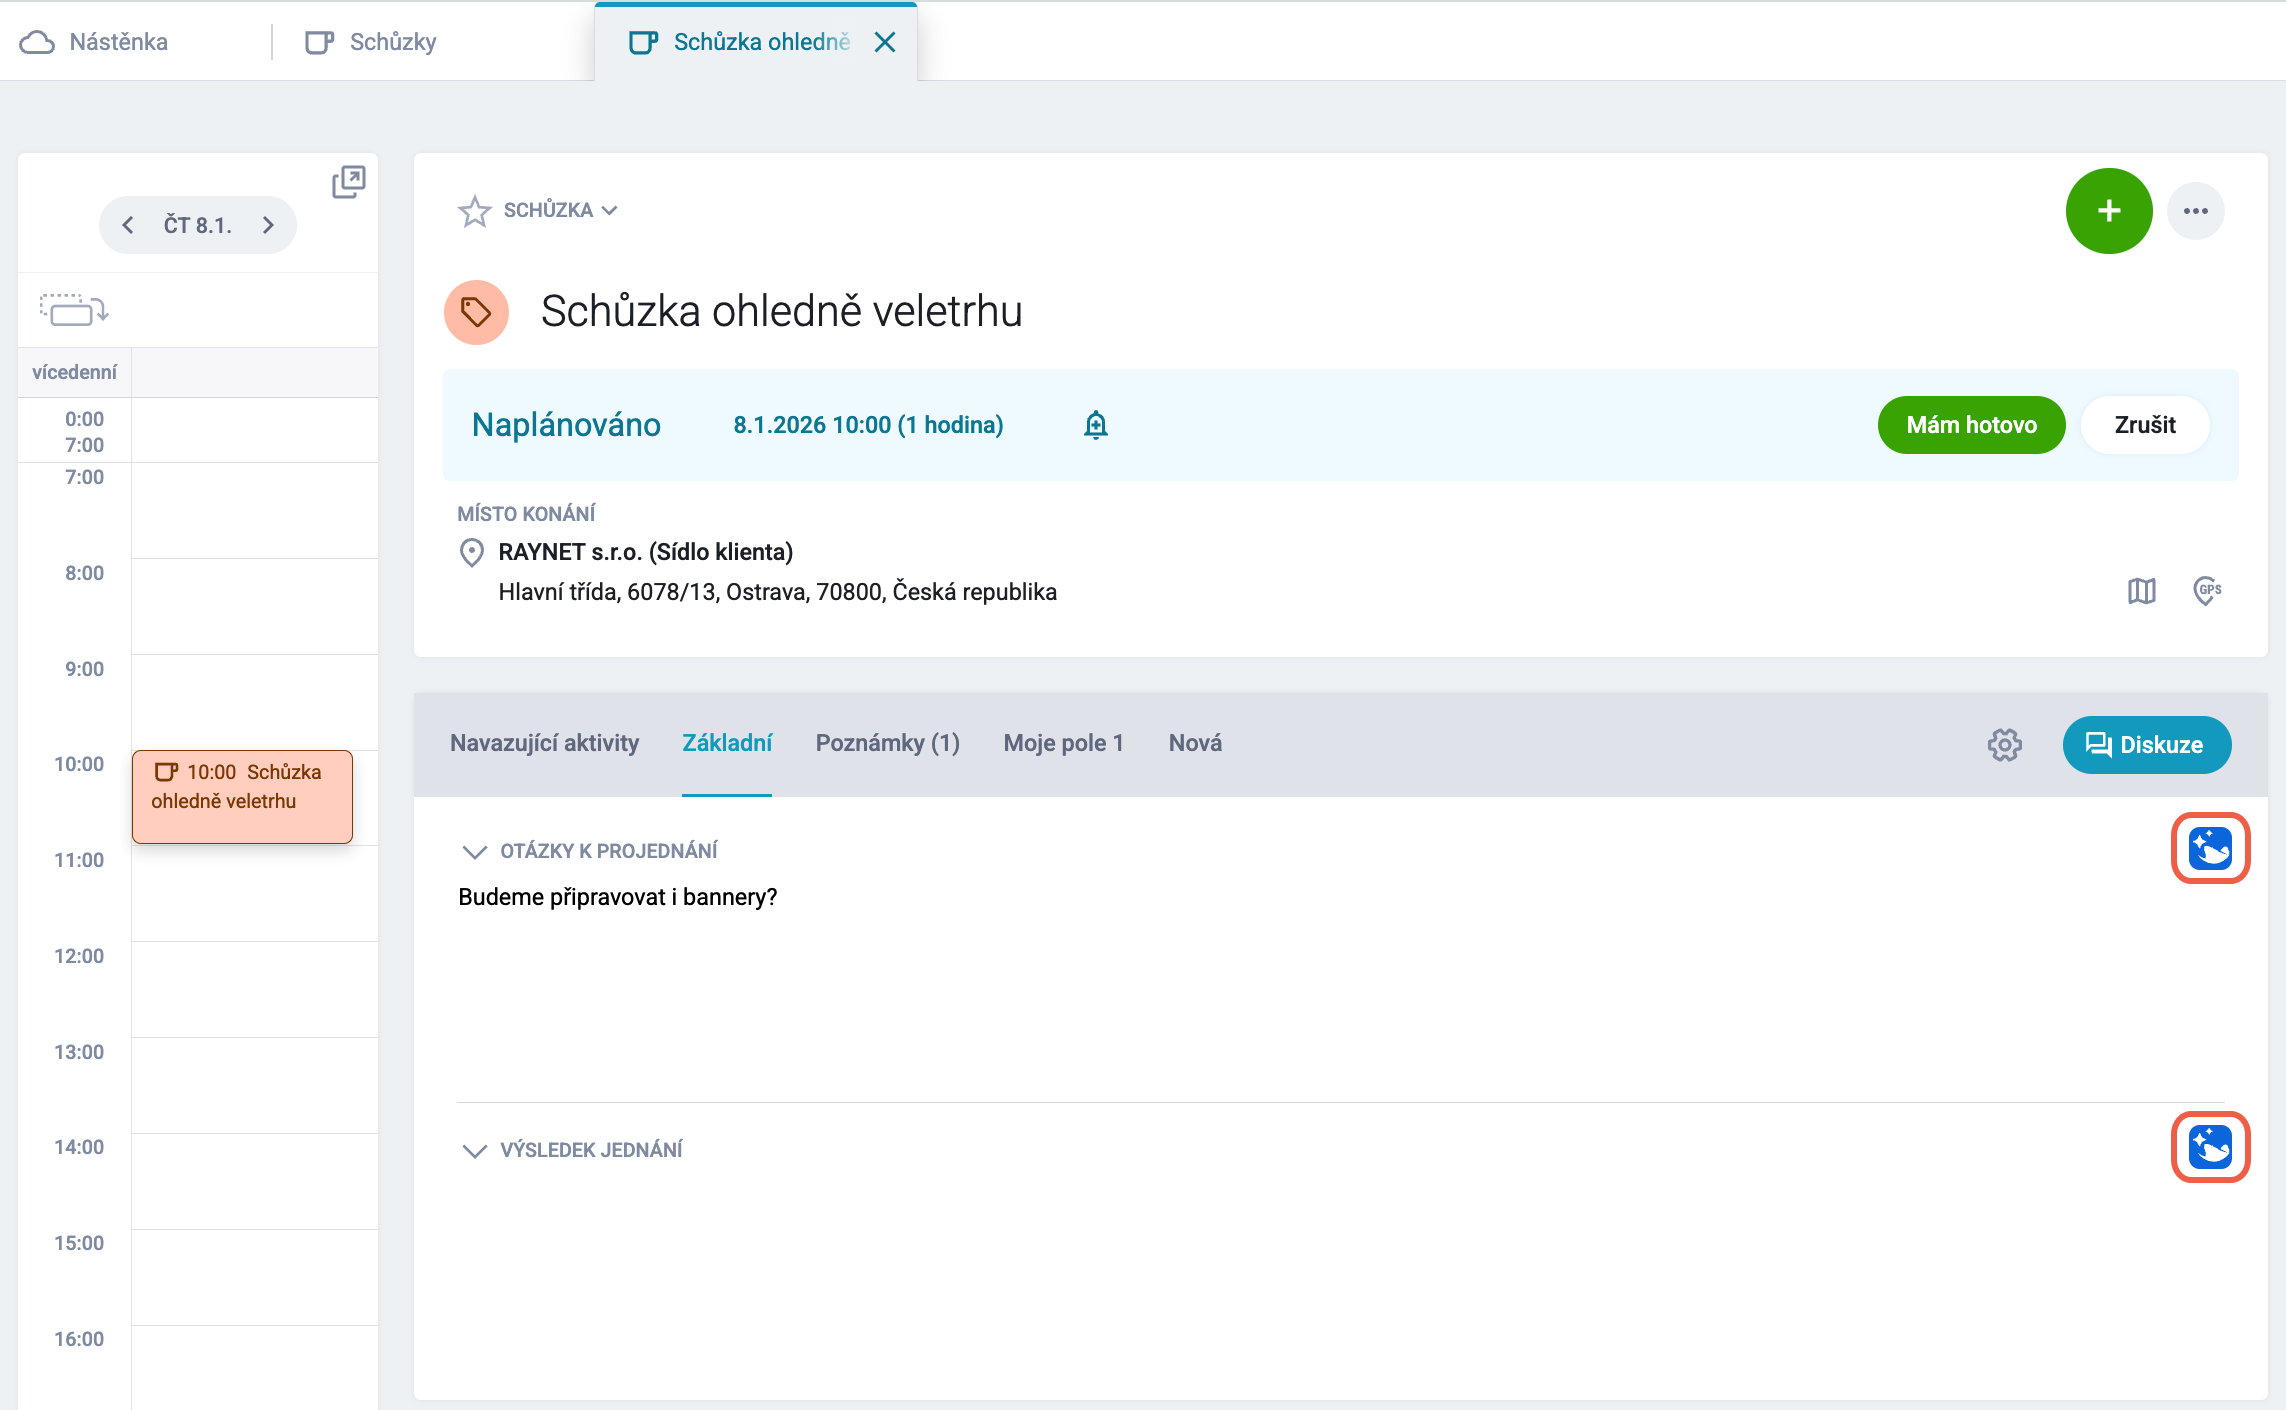Open the Nová tab
The image size is (2286, 1410).
(x=1195, y=743)
